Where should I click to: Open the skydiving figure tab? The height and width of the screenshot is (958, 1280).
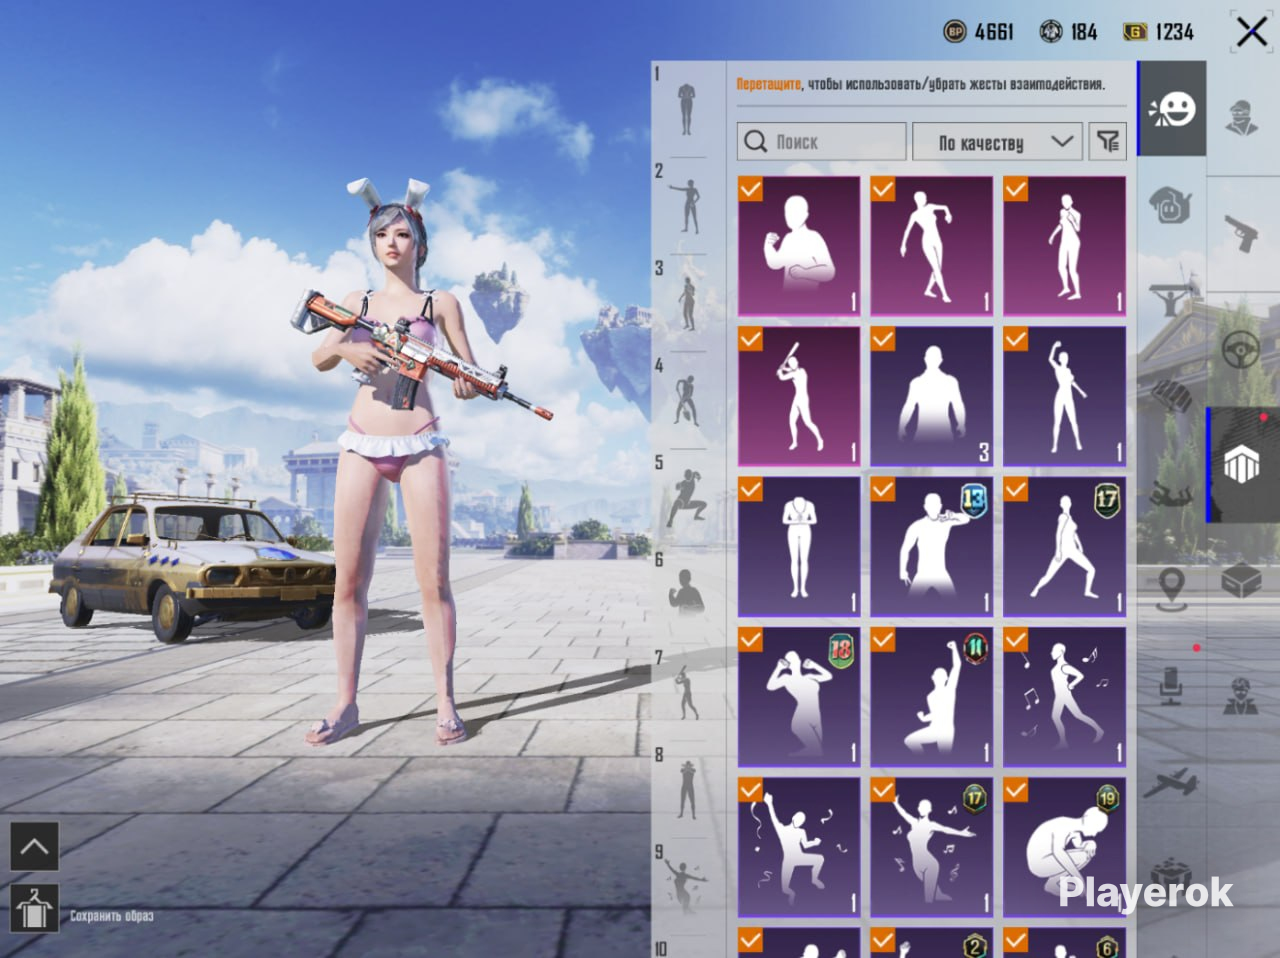1171,493
